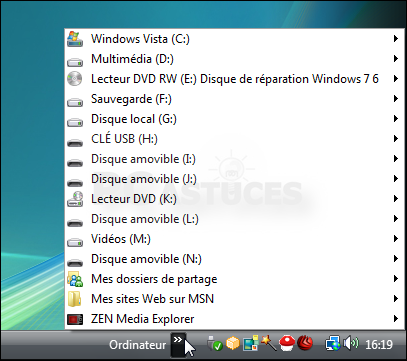Click the ZEN Media Explorer device icon
This screenshot has height=361, width=407.
[75, 319]
